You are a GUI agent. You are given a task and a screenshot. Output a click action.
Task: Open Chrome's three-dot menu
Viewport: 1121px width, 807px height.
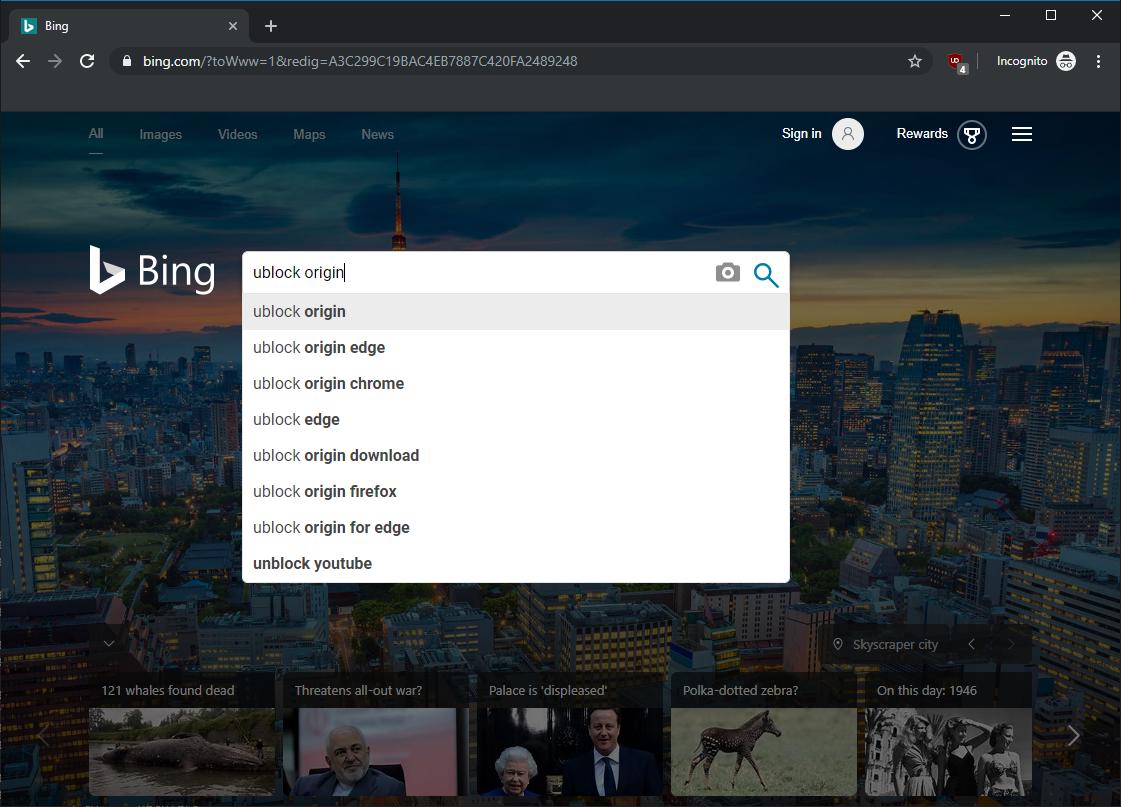tap(1098, 61)
